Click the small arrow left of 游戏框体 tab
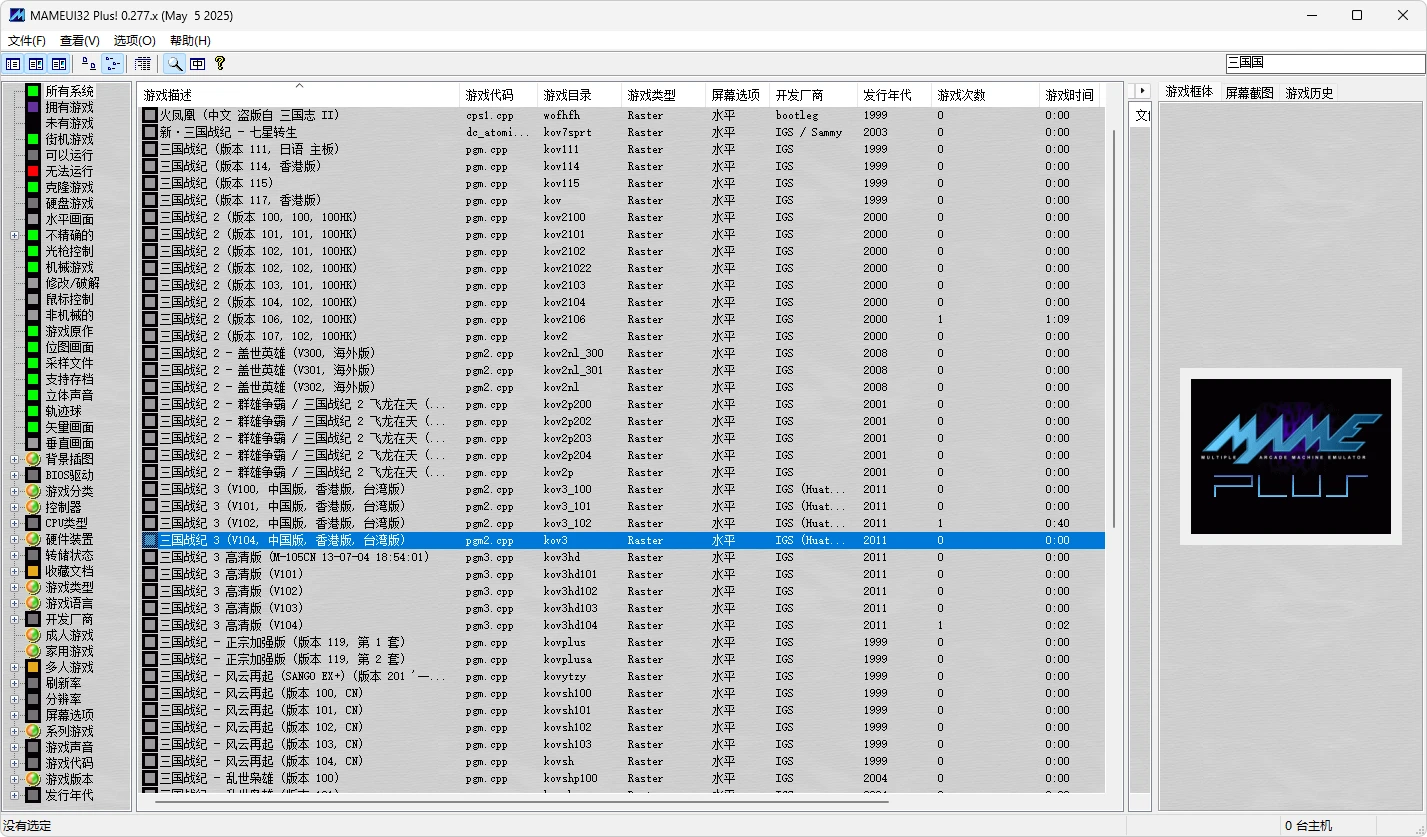The width and height of the screenshot is (1427, 837). [1142, 91]
